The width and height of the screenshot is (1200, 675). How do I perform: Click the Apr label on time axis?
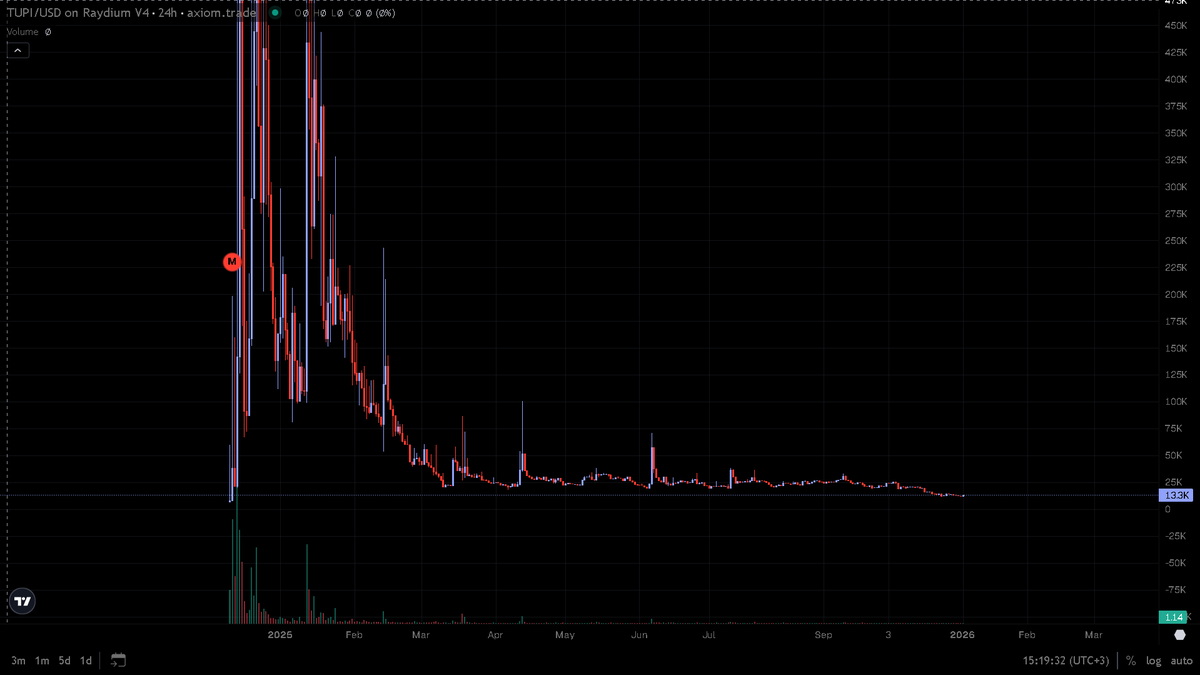coord(496,635)
